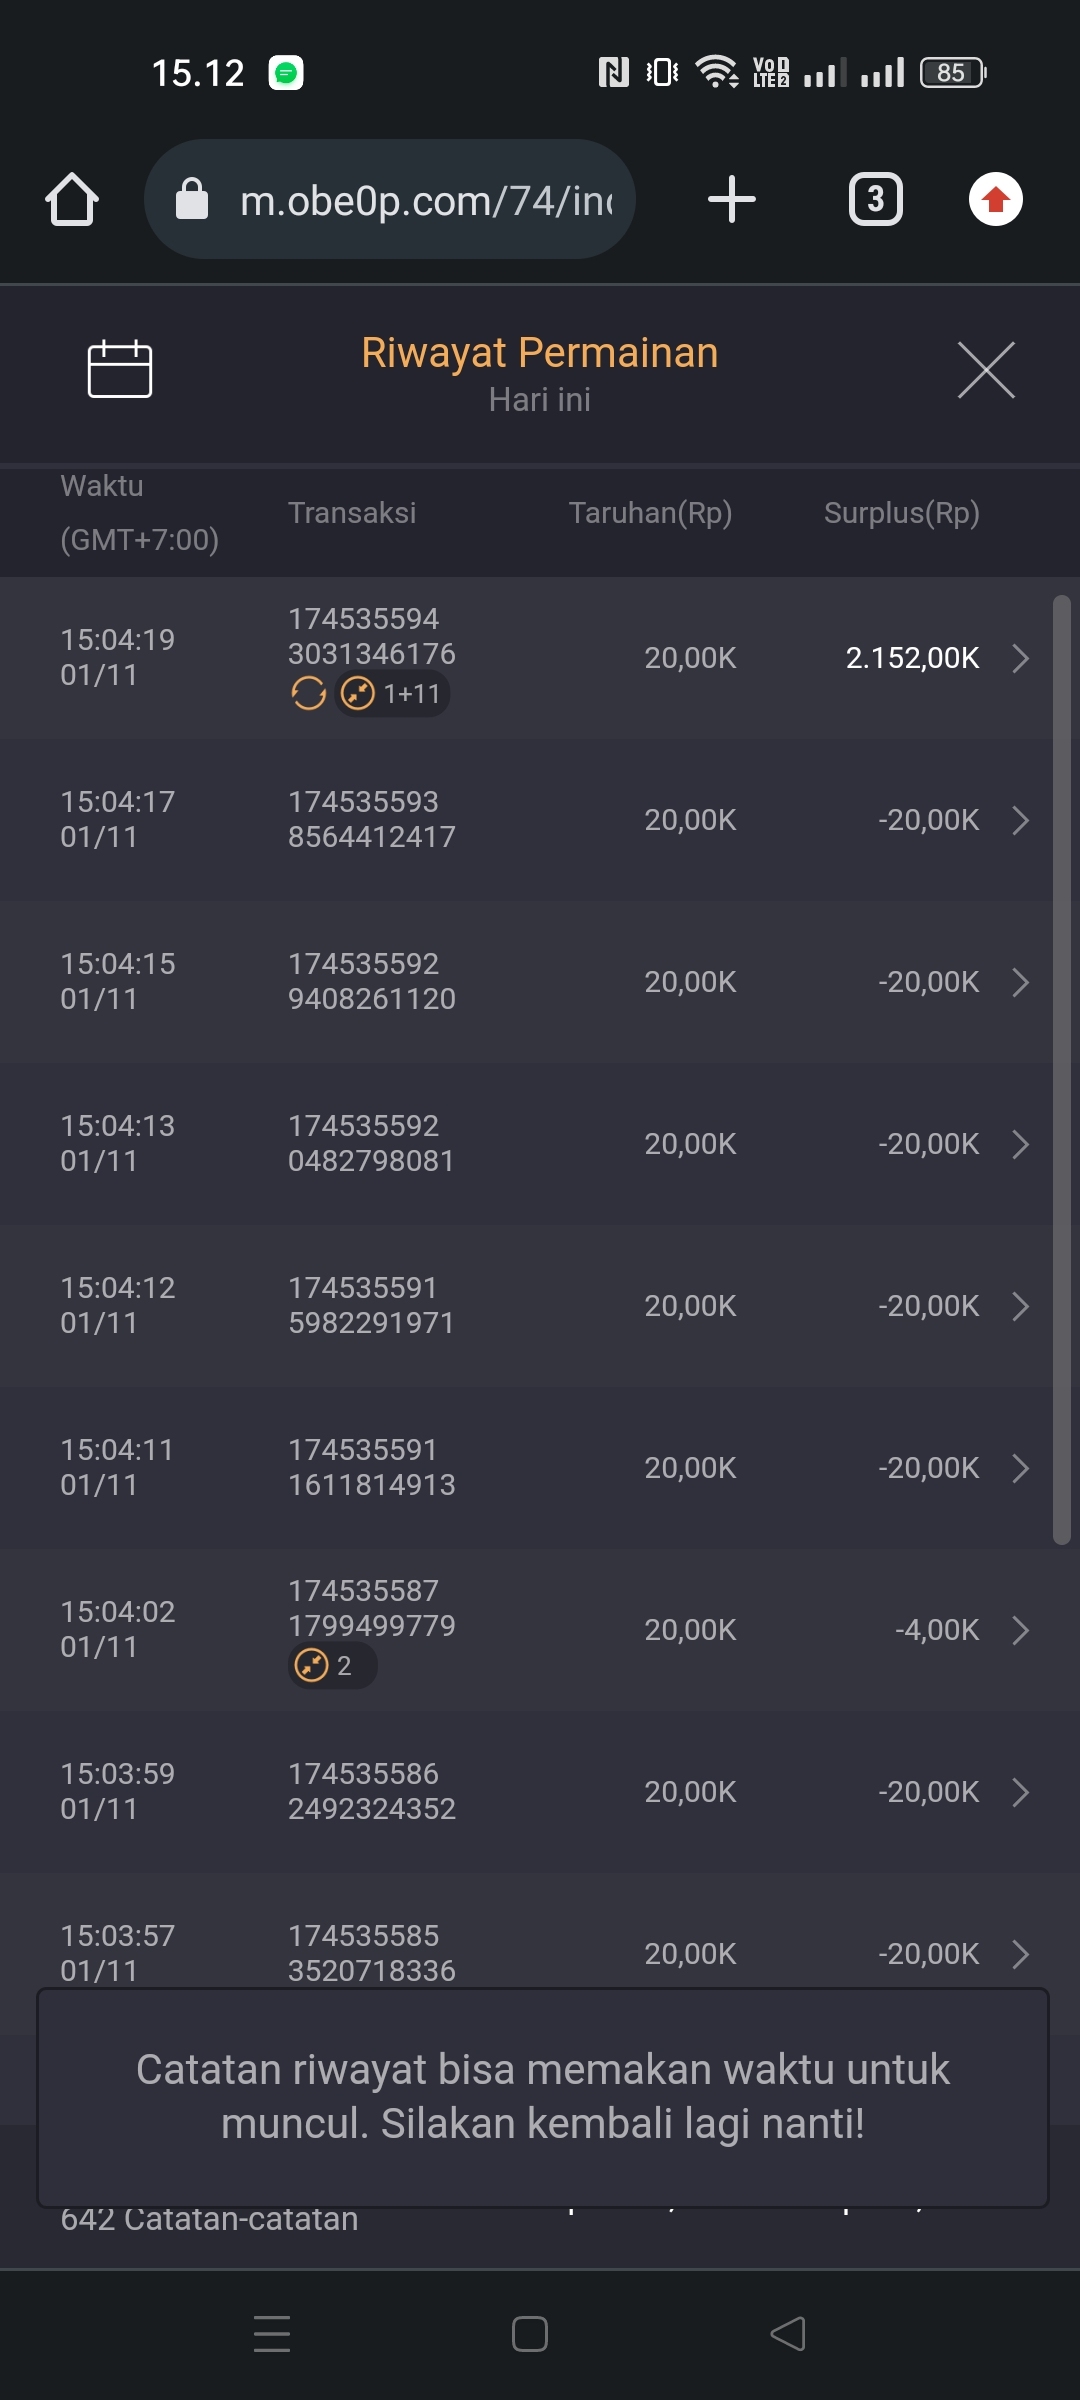Expand the 2.152,00K surplus entry

1020,658
